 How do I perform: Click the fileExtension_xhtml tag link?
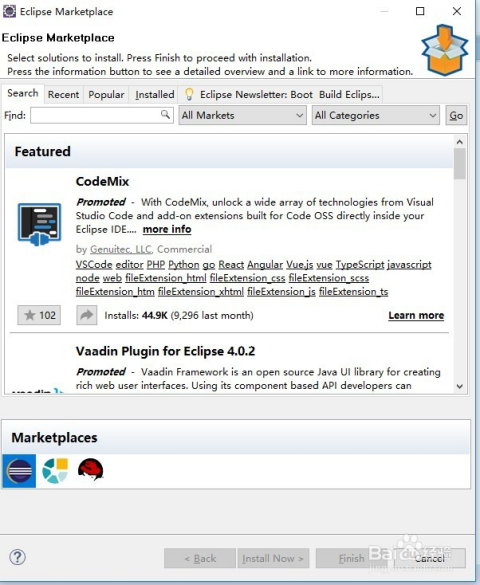tap(201, 291)
